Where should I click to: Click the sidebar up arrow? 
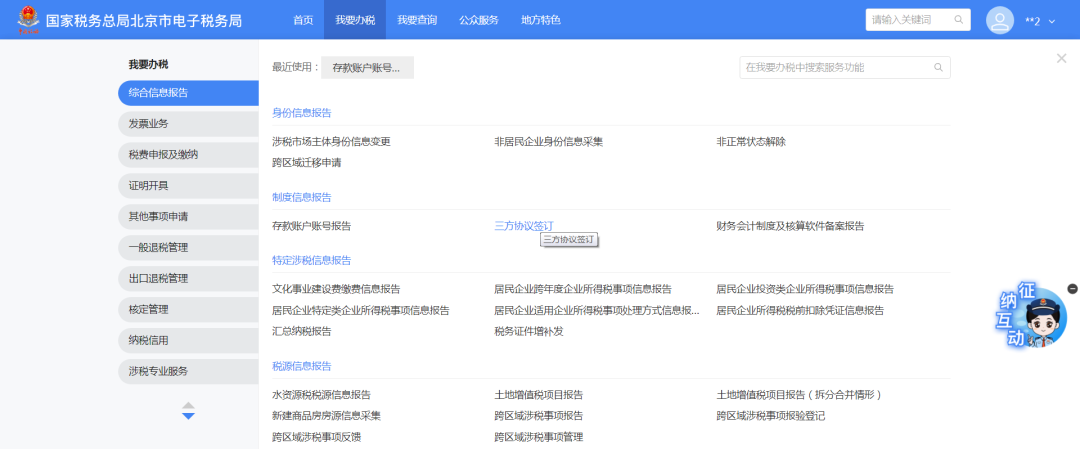pyautogui.click(x=188, y=406)
